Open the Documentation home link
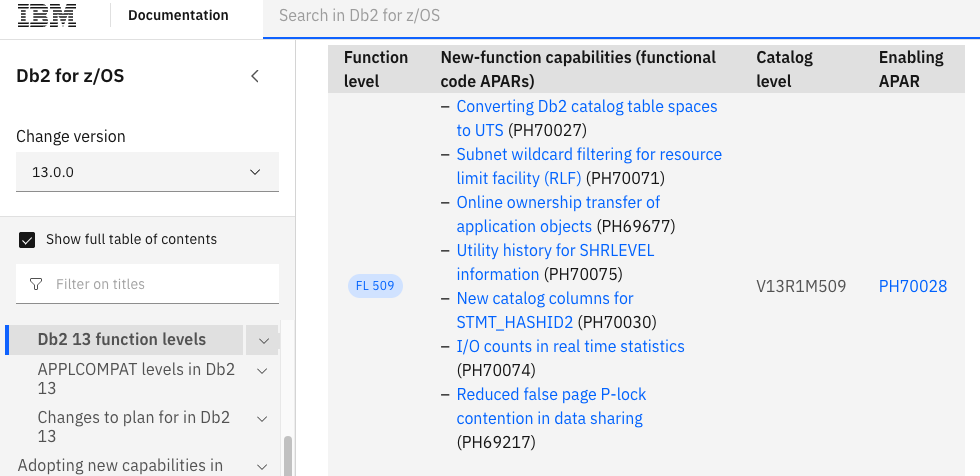 coord(178,16)
